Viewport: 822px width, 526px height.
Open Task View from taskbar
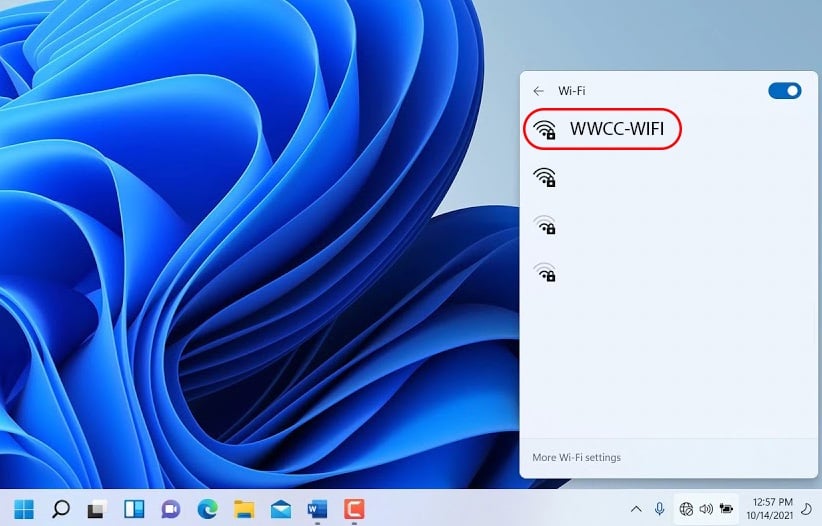98,509
